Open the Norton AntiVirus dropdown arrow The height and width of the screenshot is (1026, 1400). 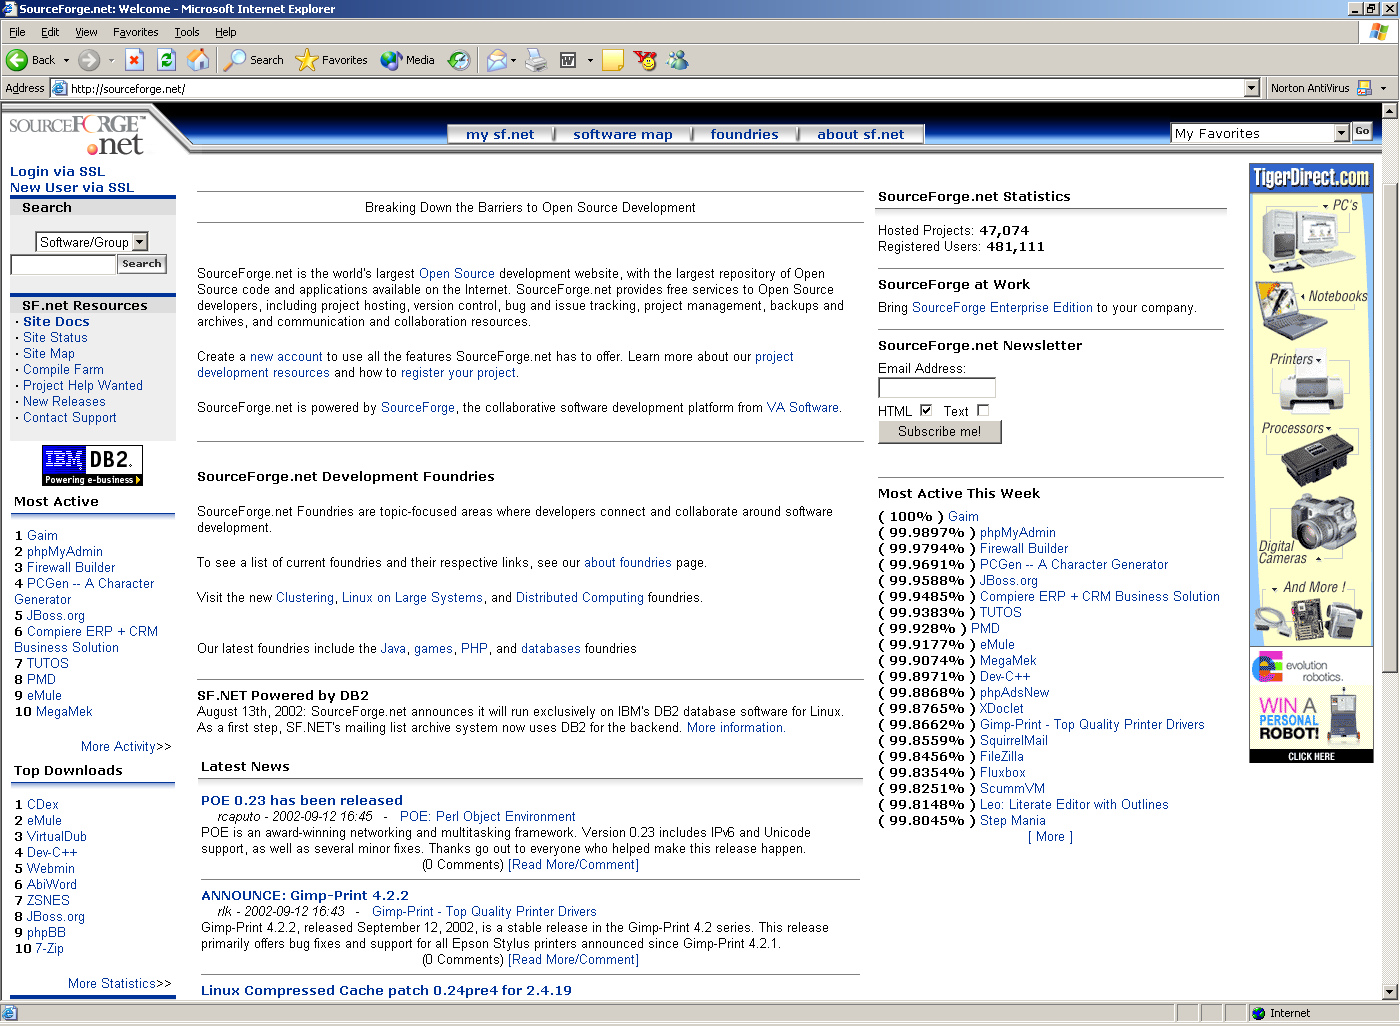[x=1383, y=88]
